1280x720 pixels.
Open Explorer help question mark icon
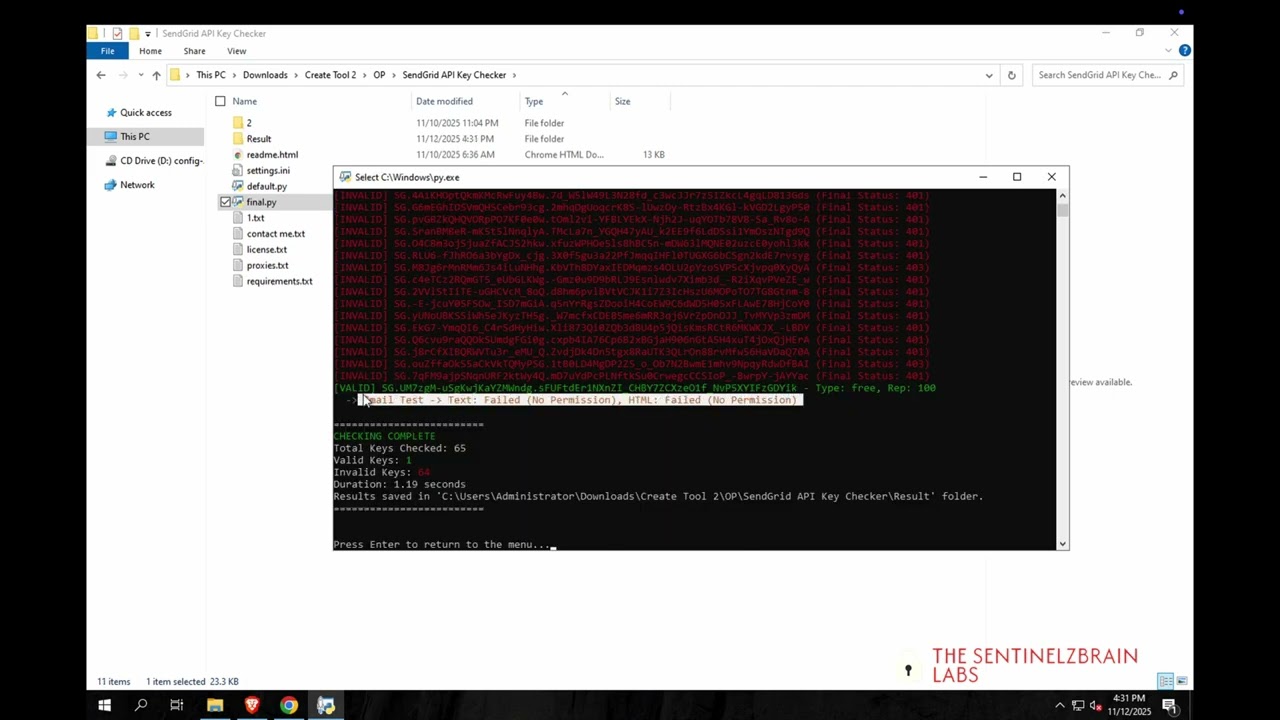click(x=1185, y=51)
